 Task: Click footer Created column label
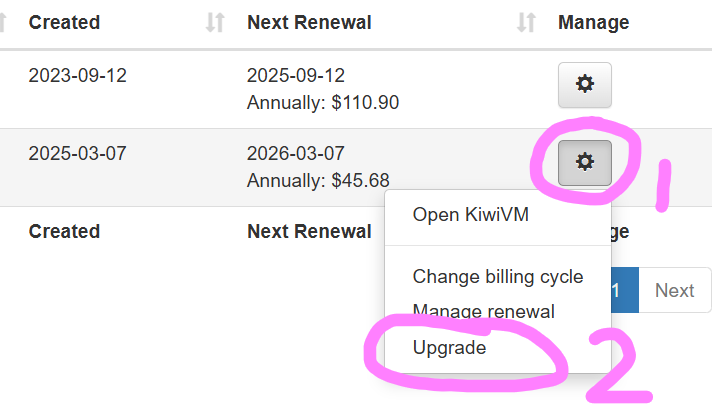click(64, 231)
